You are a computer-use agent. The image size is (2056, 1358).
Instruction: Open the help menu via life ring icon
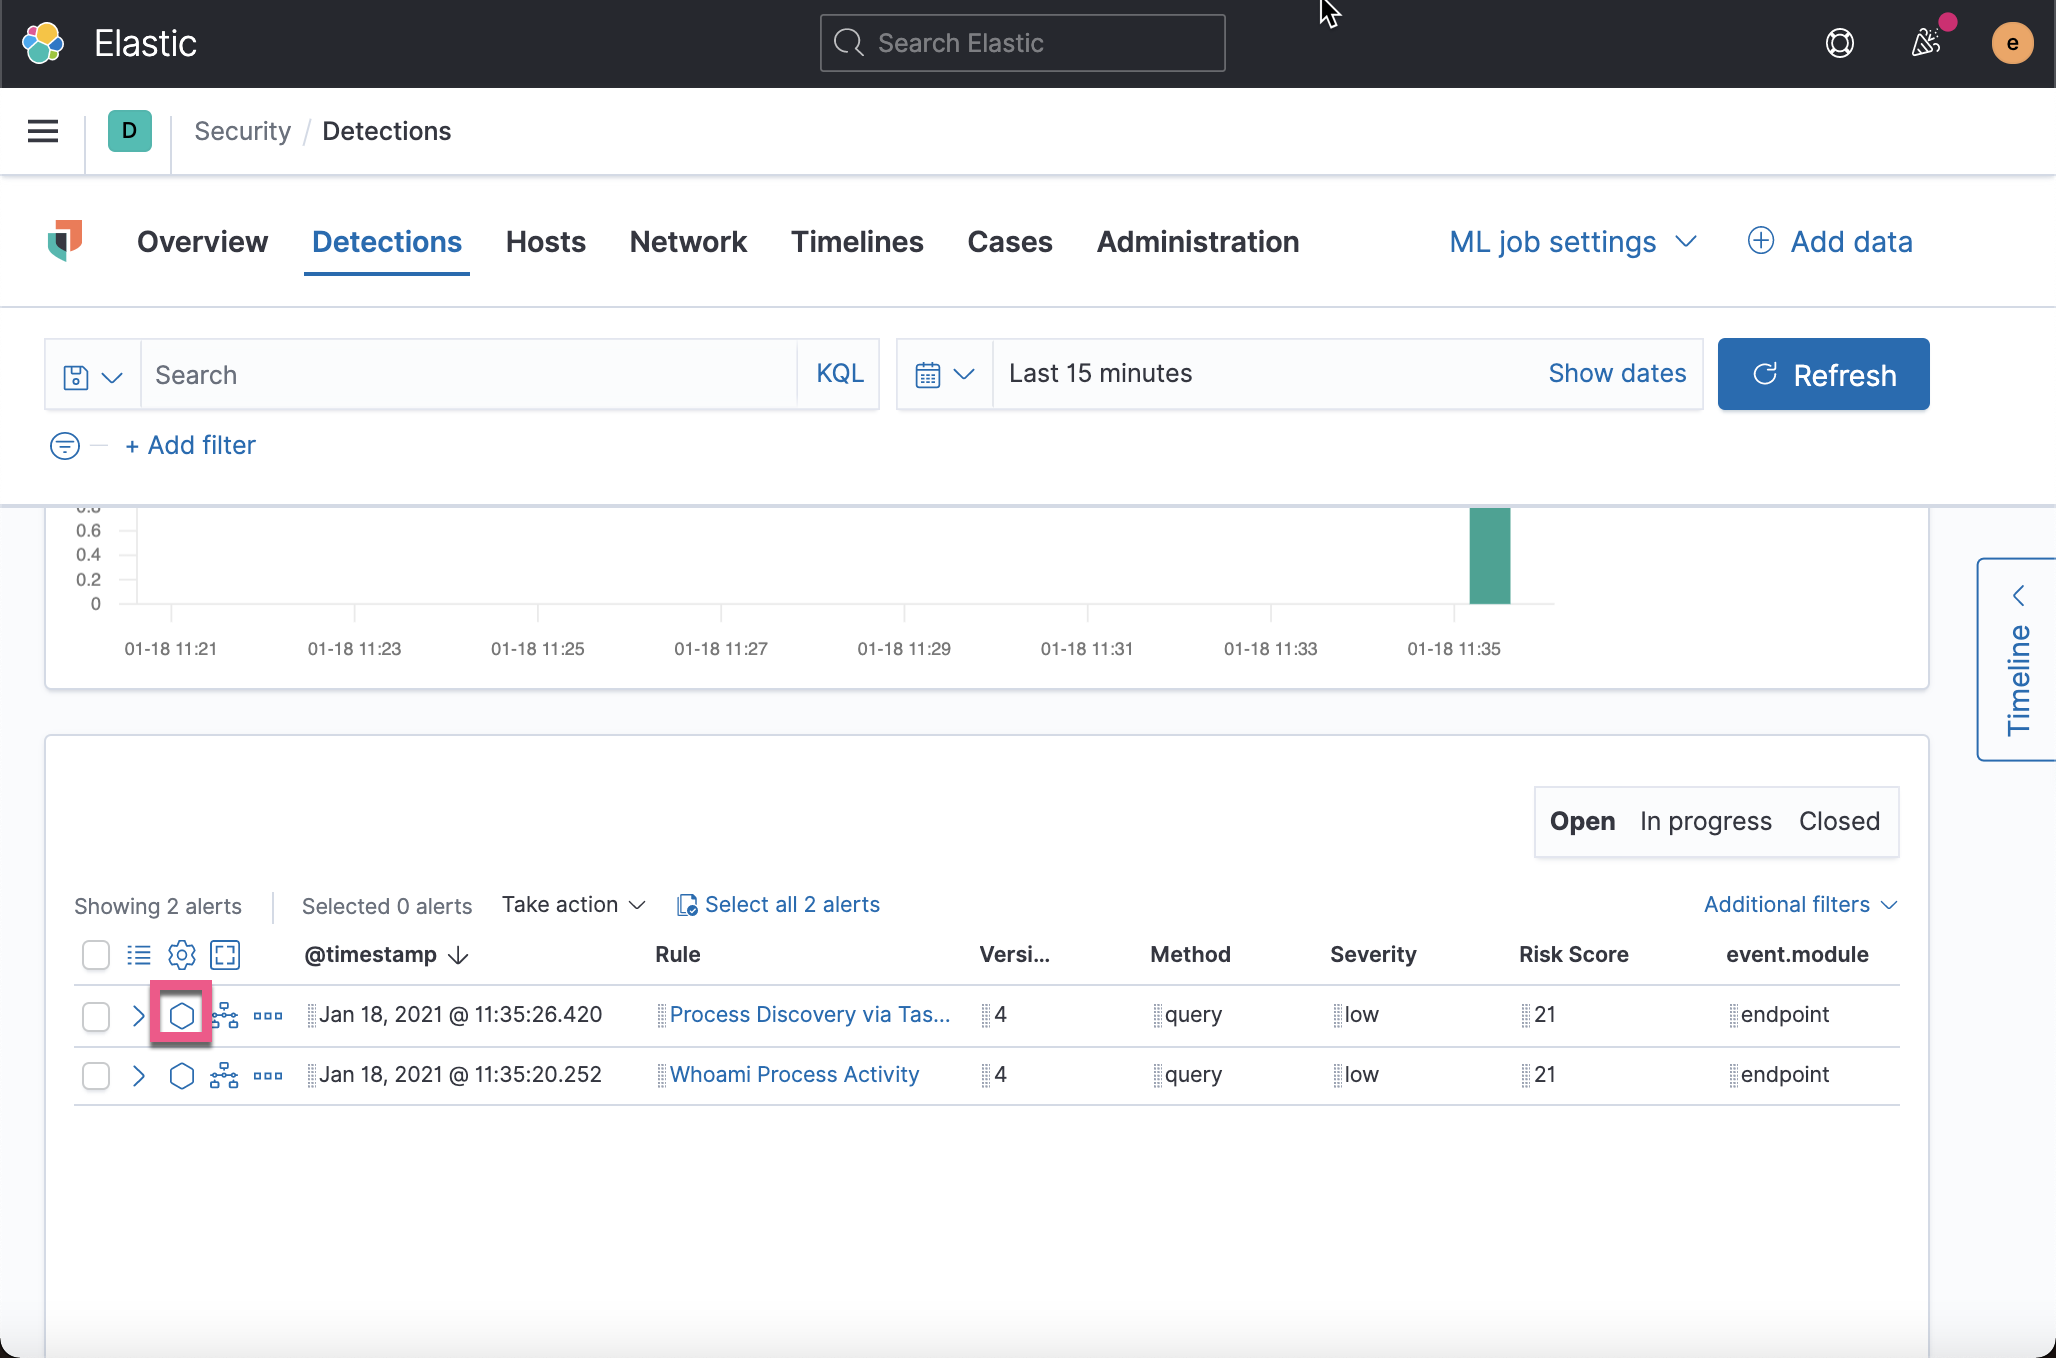pyautogui.click(x=1840, y=43)
